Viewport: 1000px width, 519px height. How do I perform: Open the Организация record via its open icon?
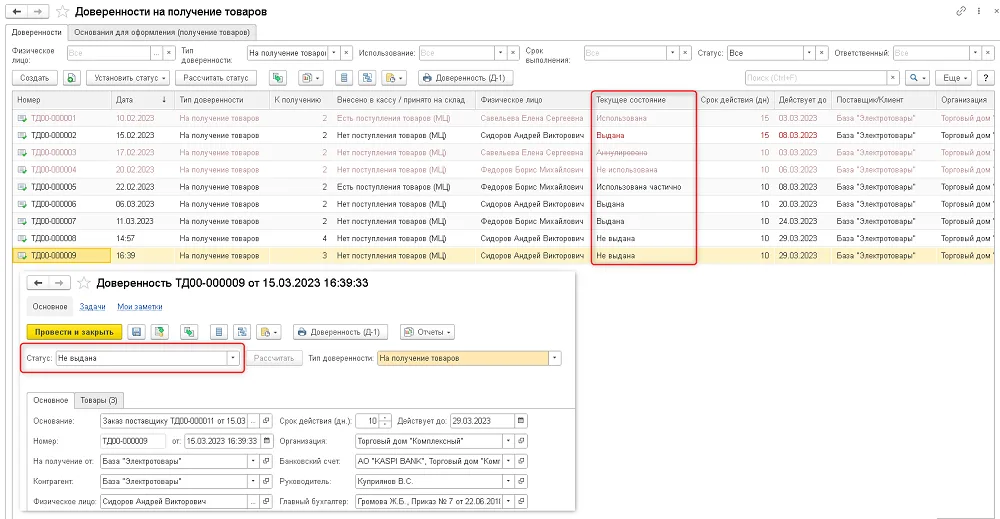point(521,441)
